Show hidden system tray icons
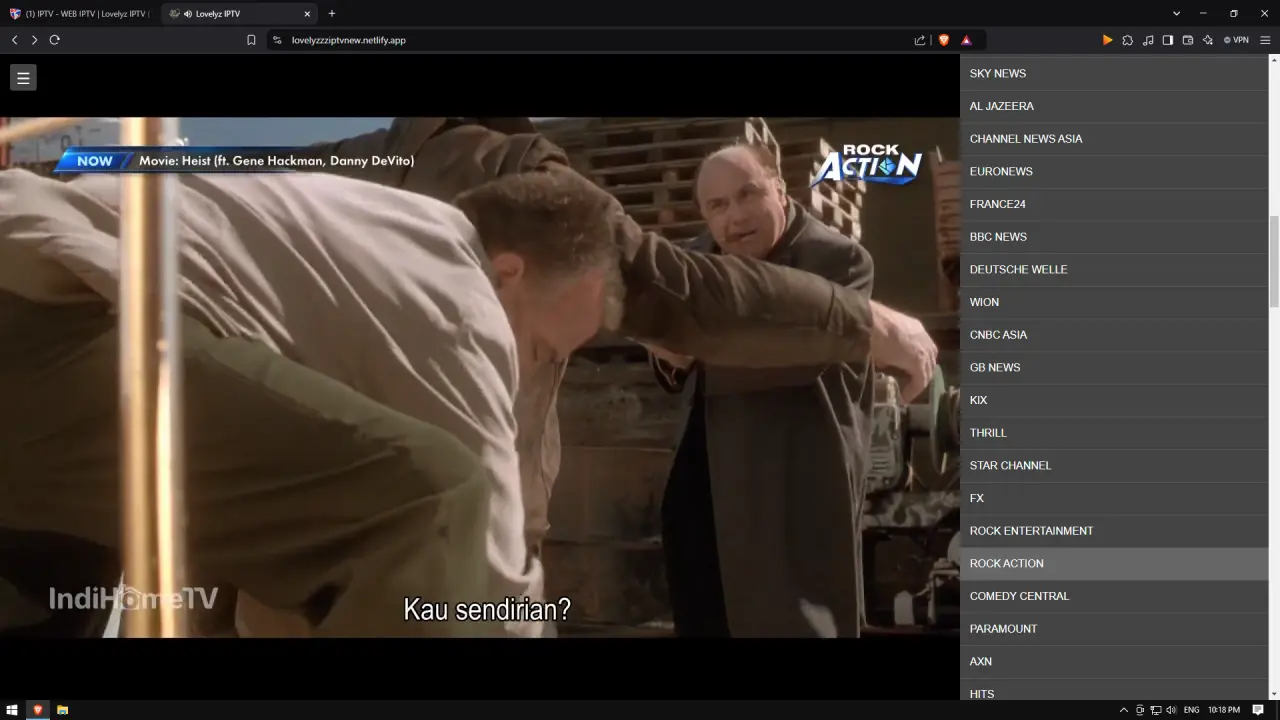 (x=1123, y=710)
